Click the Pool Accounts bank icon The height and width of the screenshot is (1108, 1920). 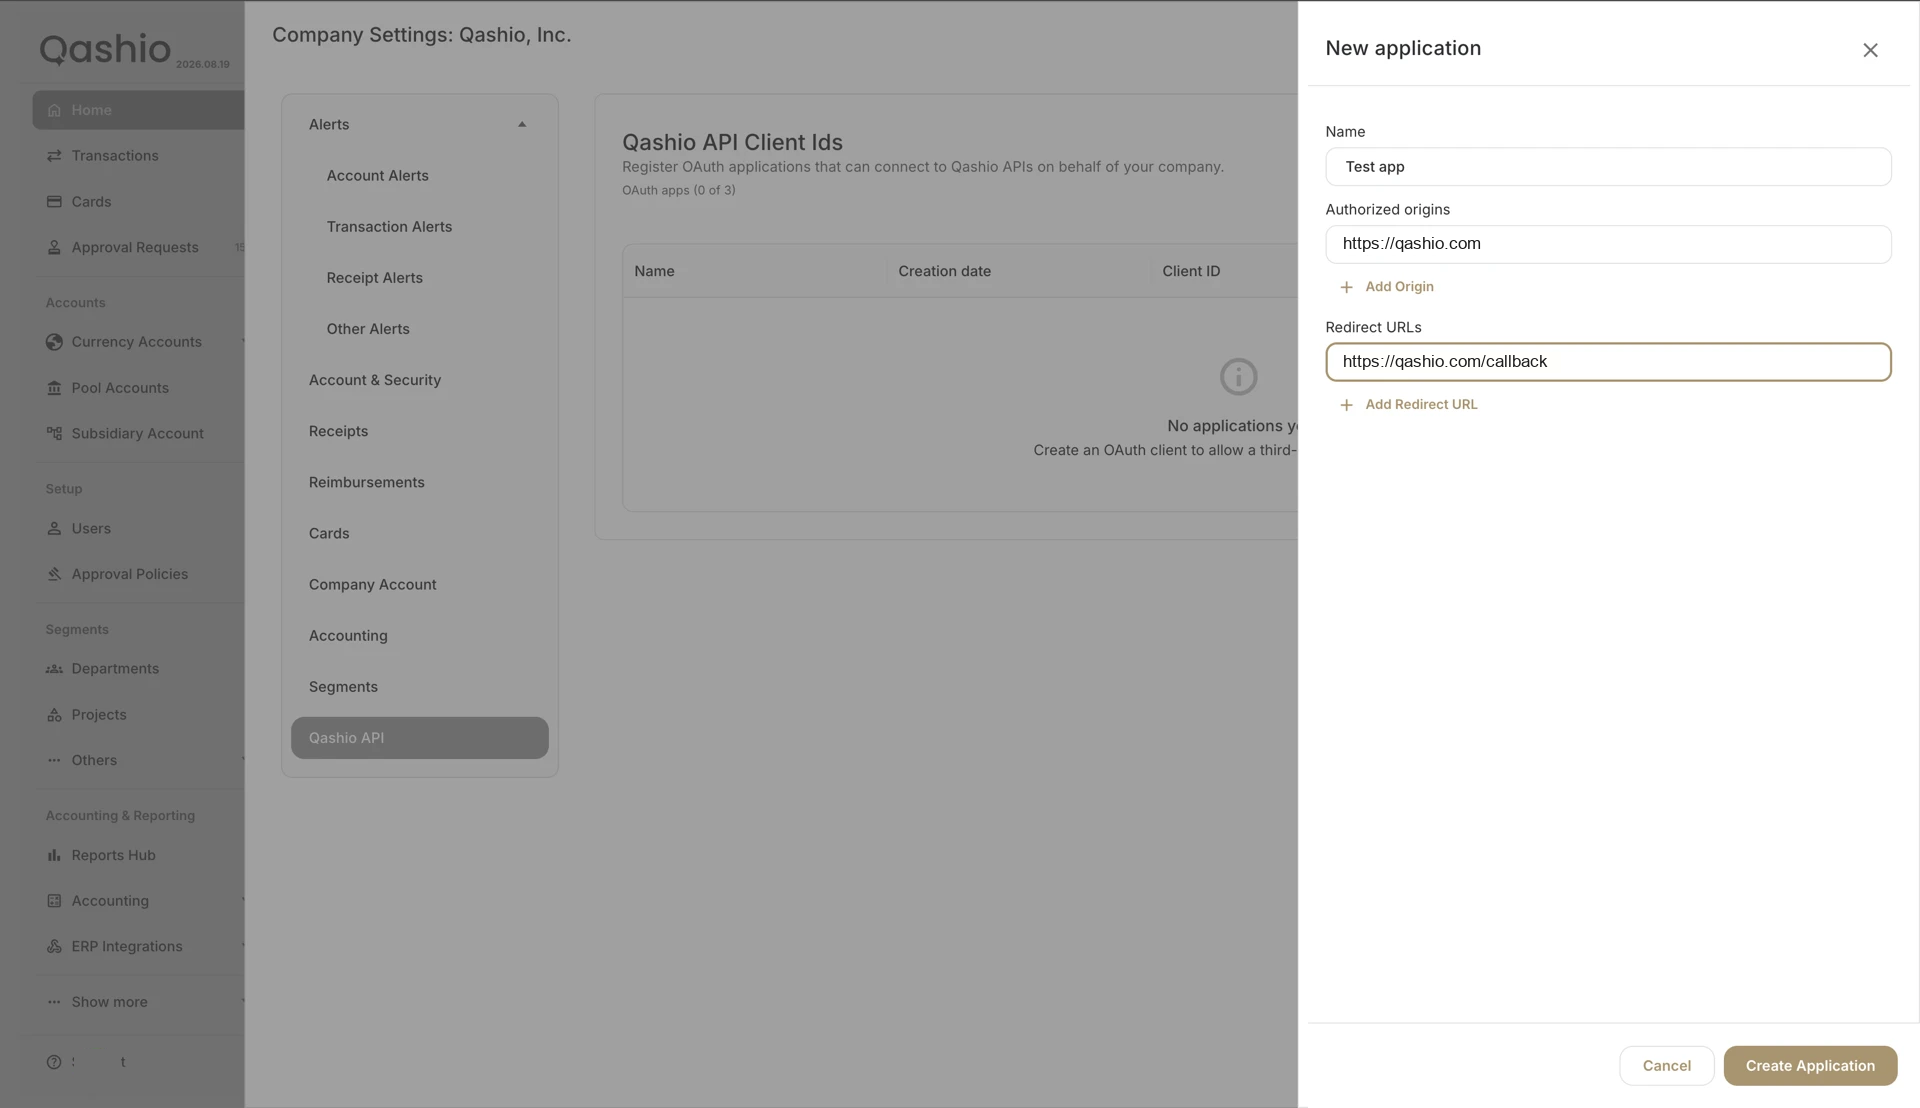pyautogui.click(x=54, y=388)
